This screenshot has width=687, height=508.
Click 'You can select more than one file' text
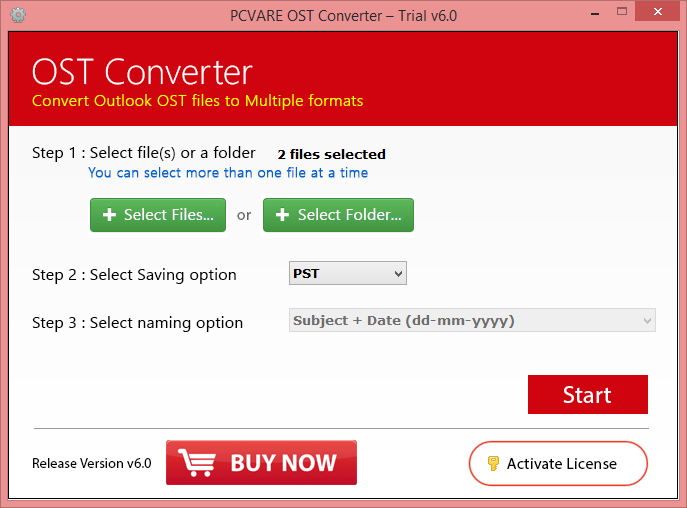click(228, 173)
